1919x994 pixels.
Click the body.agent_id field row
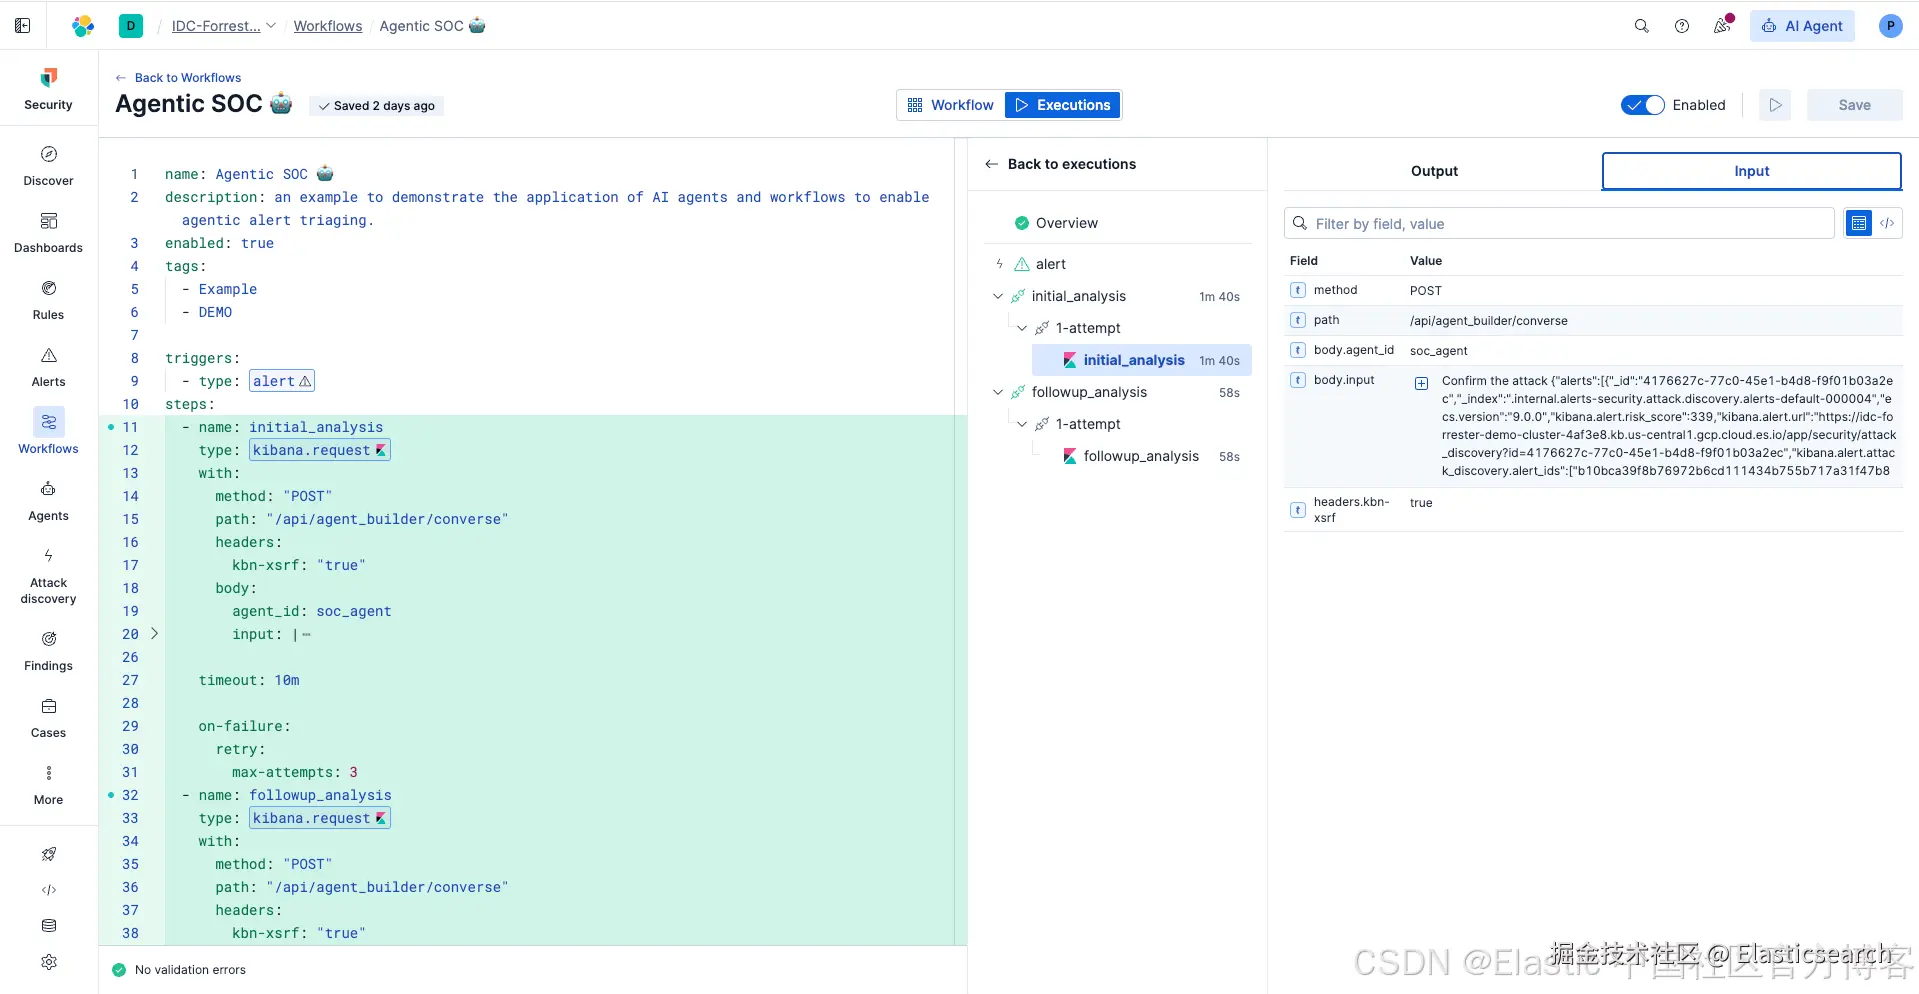tap(1593, 350)
